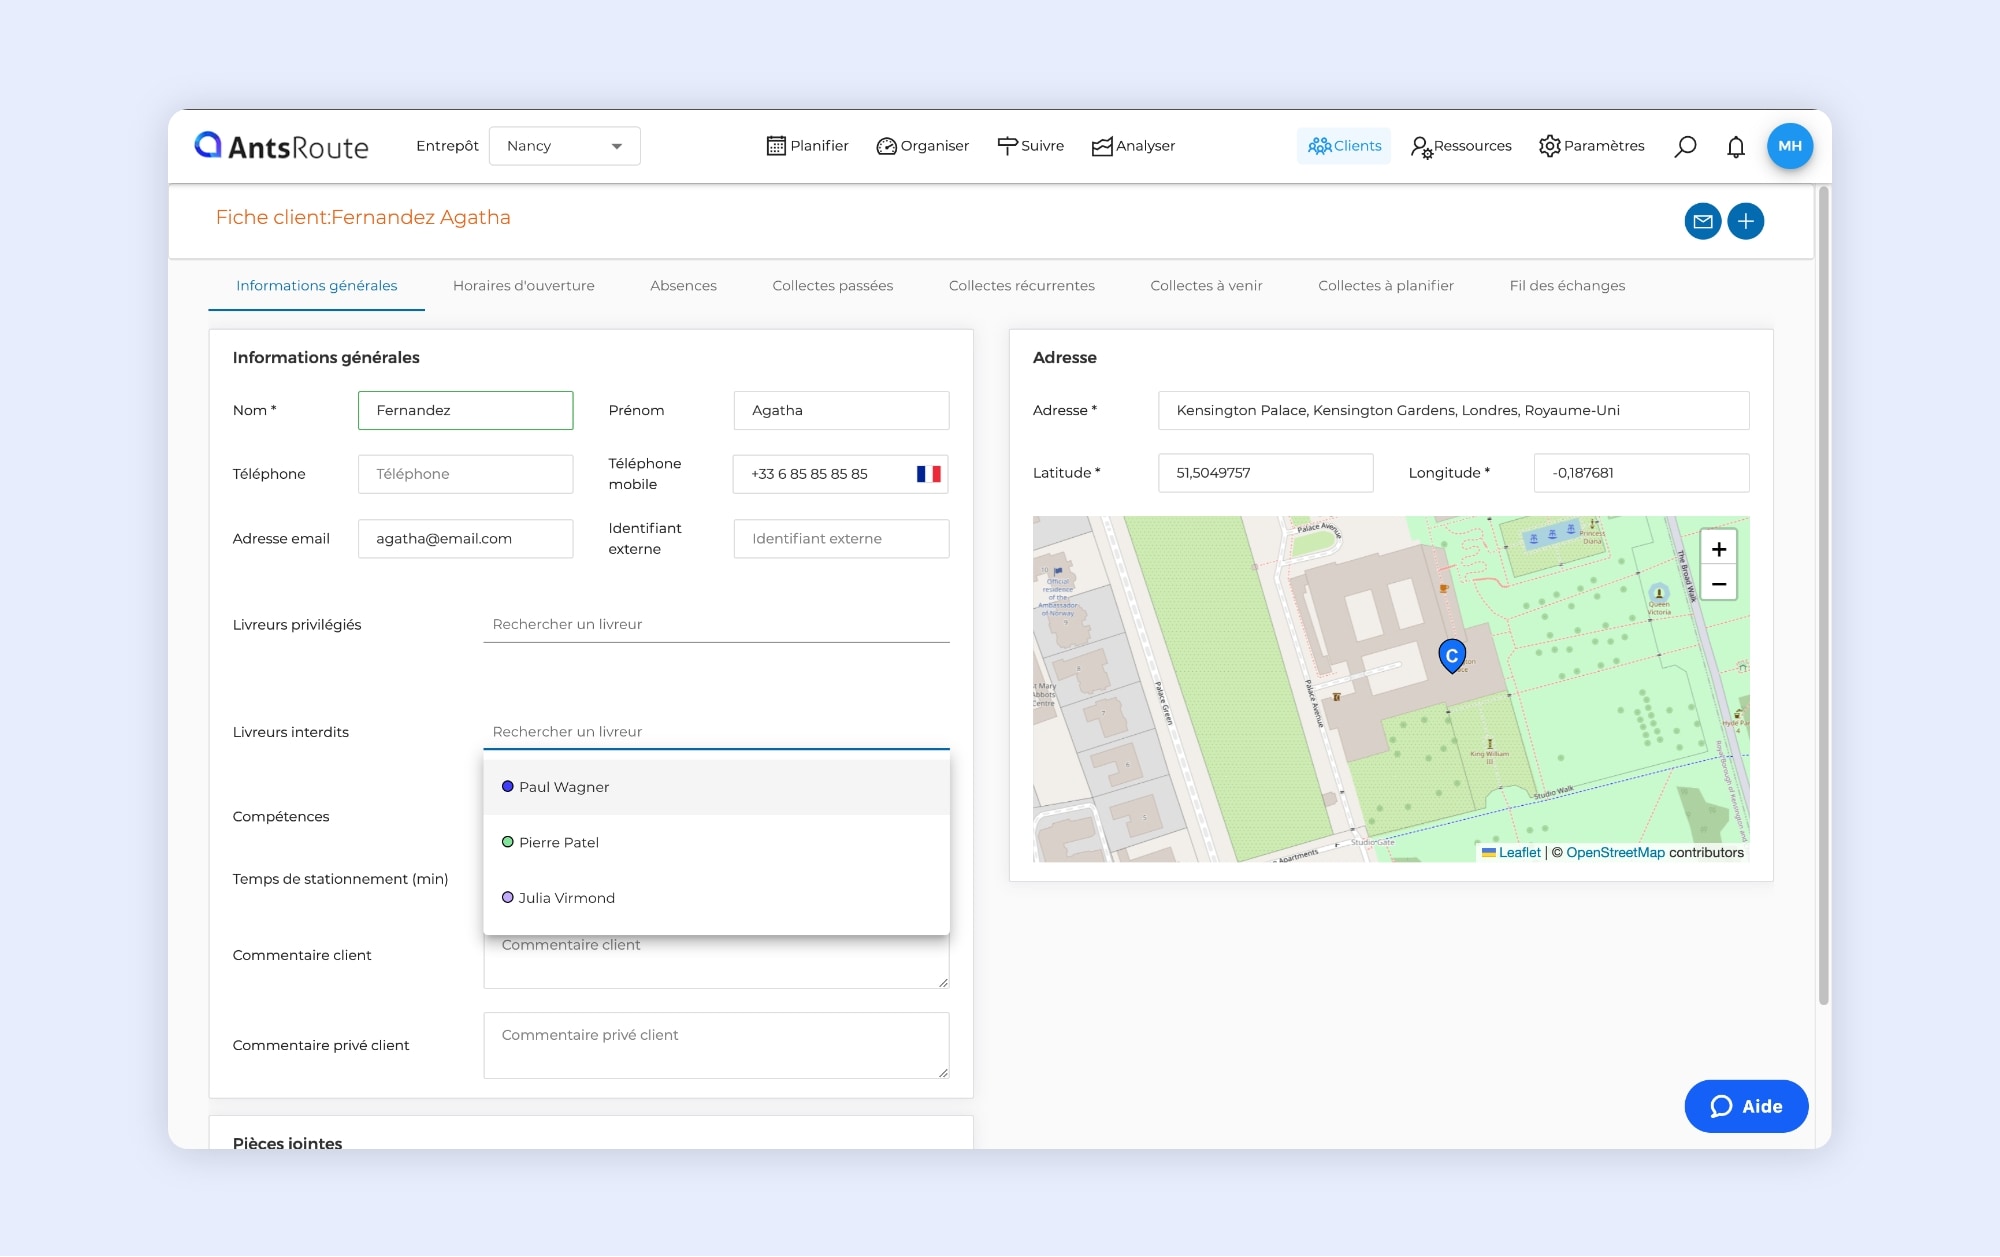This screenshot has height=1257, width=2000.
Task: Follow the OpenStreetMap attribution link
Action: point(1615,853)
